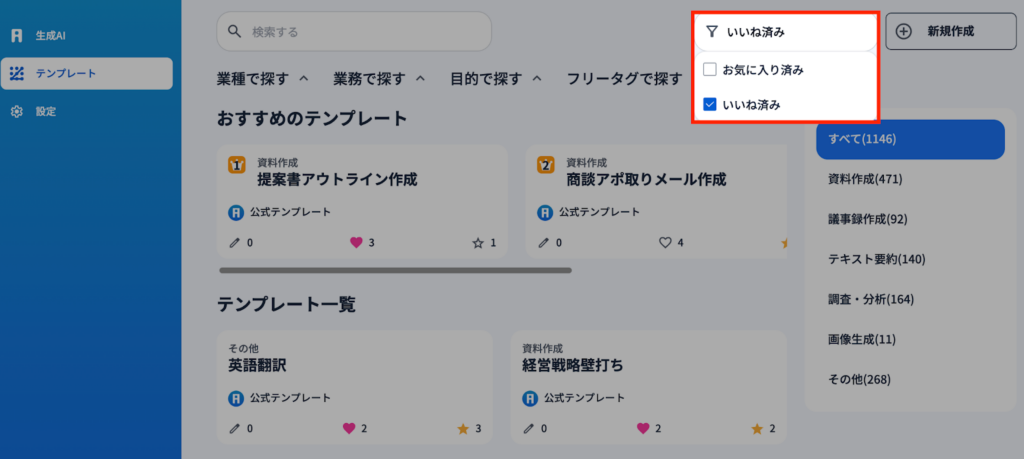Click the 新規作成 button
Screen dimensions: 1024x459
pyautogui.click(x=944, y=32)
